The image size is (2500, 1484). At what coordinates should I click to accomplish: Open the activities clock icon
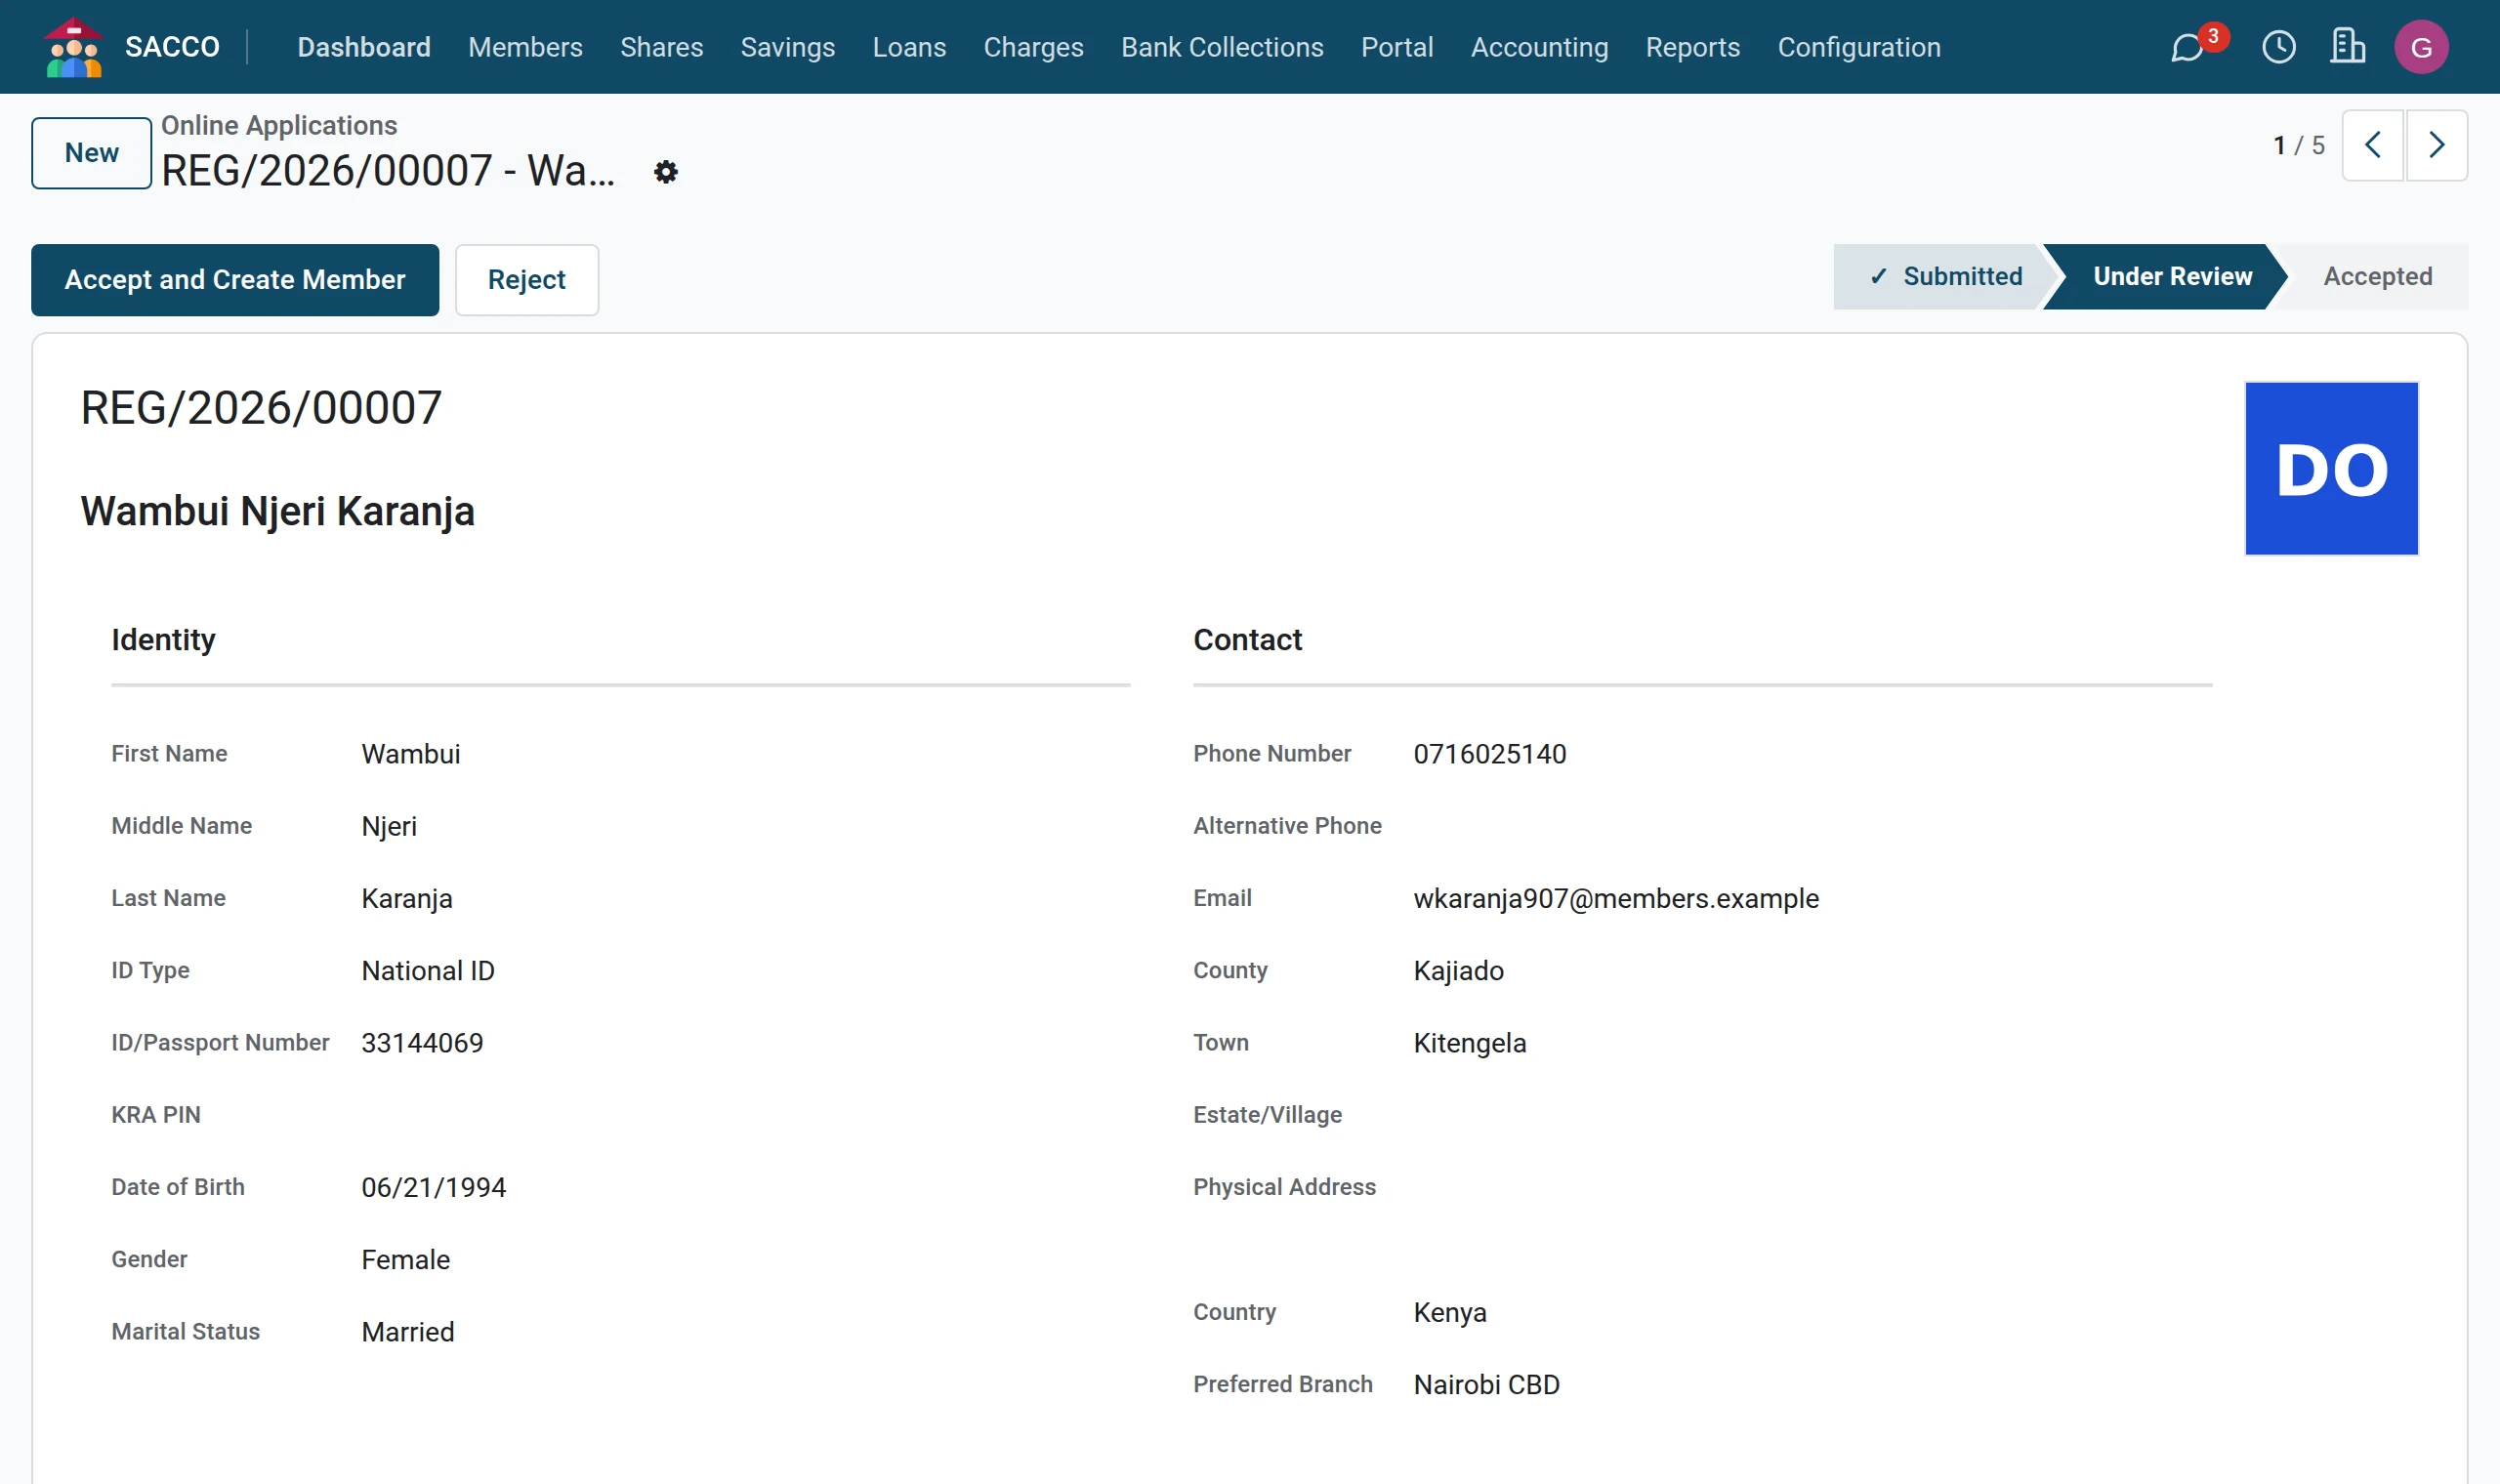point(2278,47)
